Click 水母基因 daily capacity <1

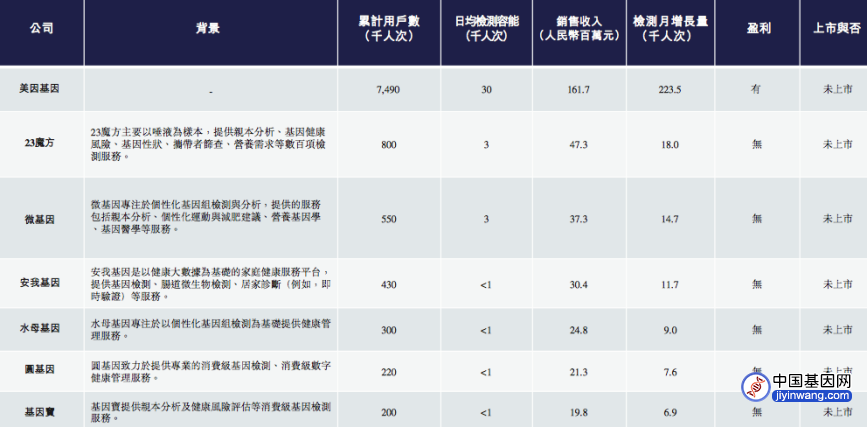[486, 330]
